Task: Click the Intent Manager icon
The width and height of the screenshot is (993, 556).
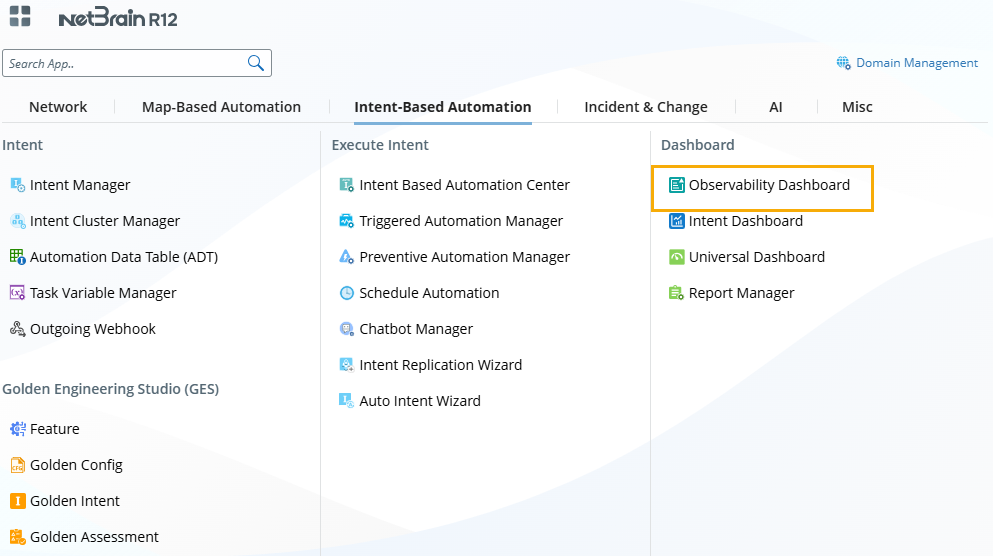Action: (17, 185)
